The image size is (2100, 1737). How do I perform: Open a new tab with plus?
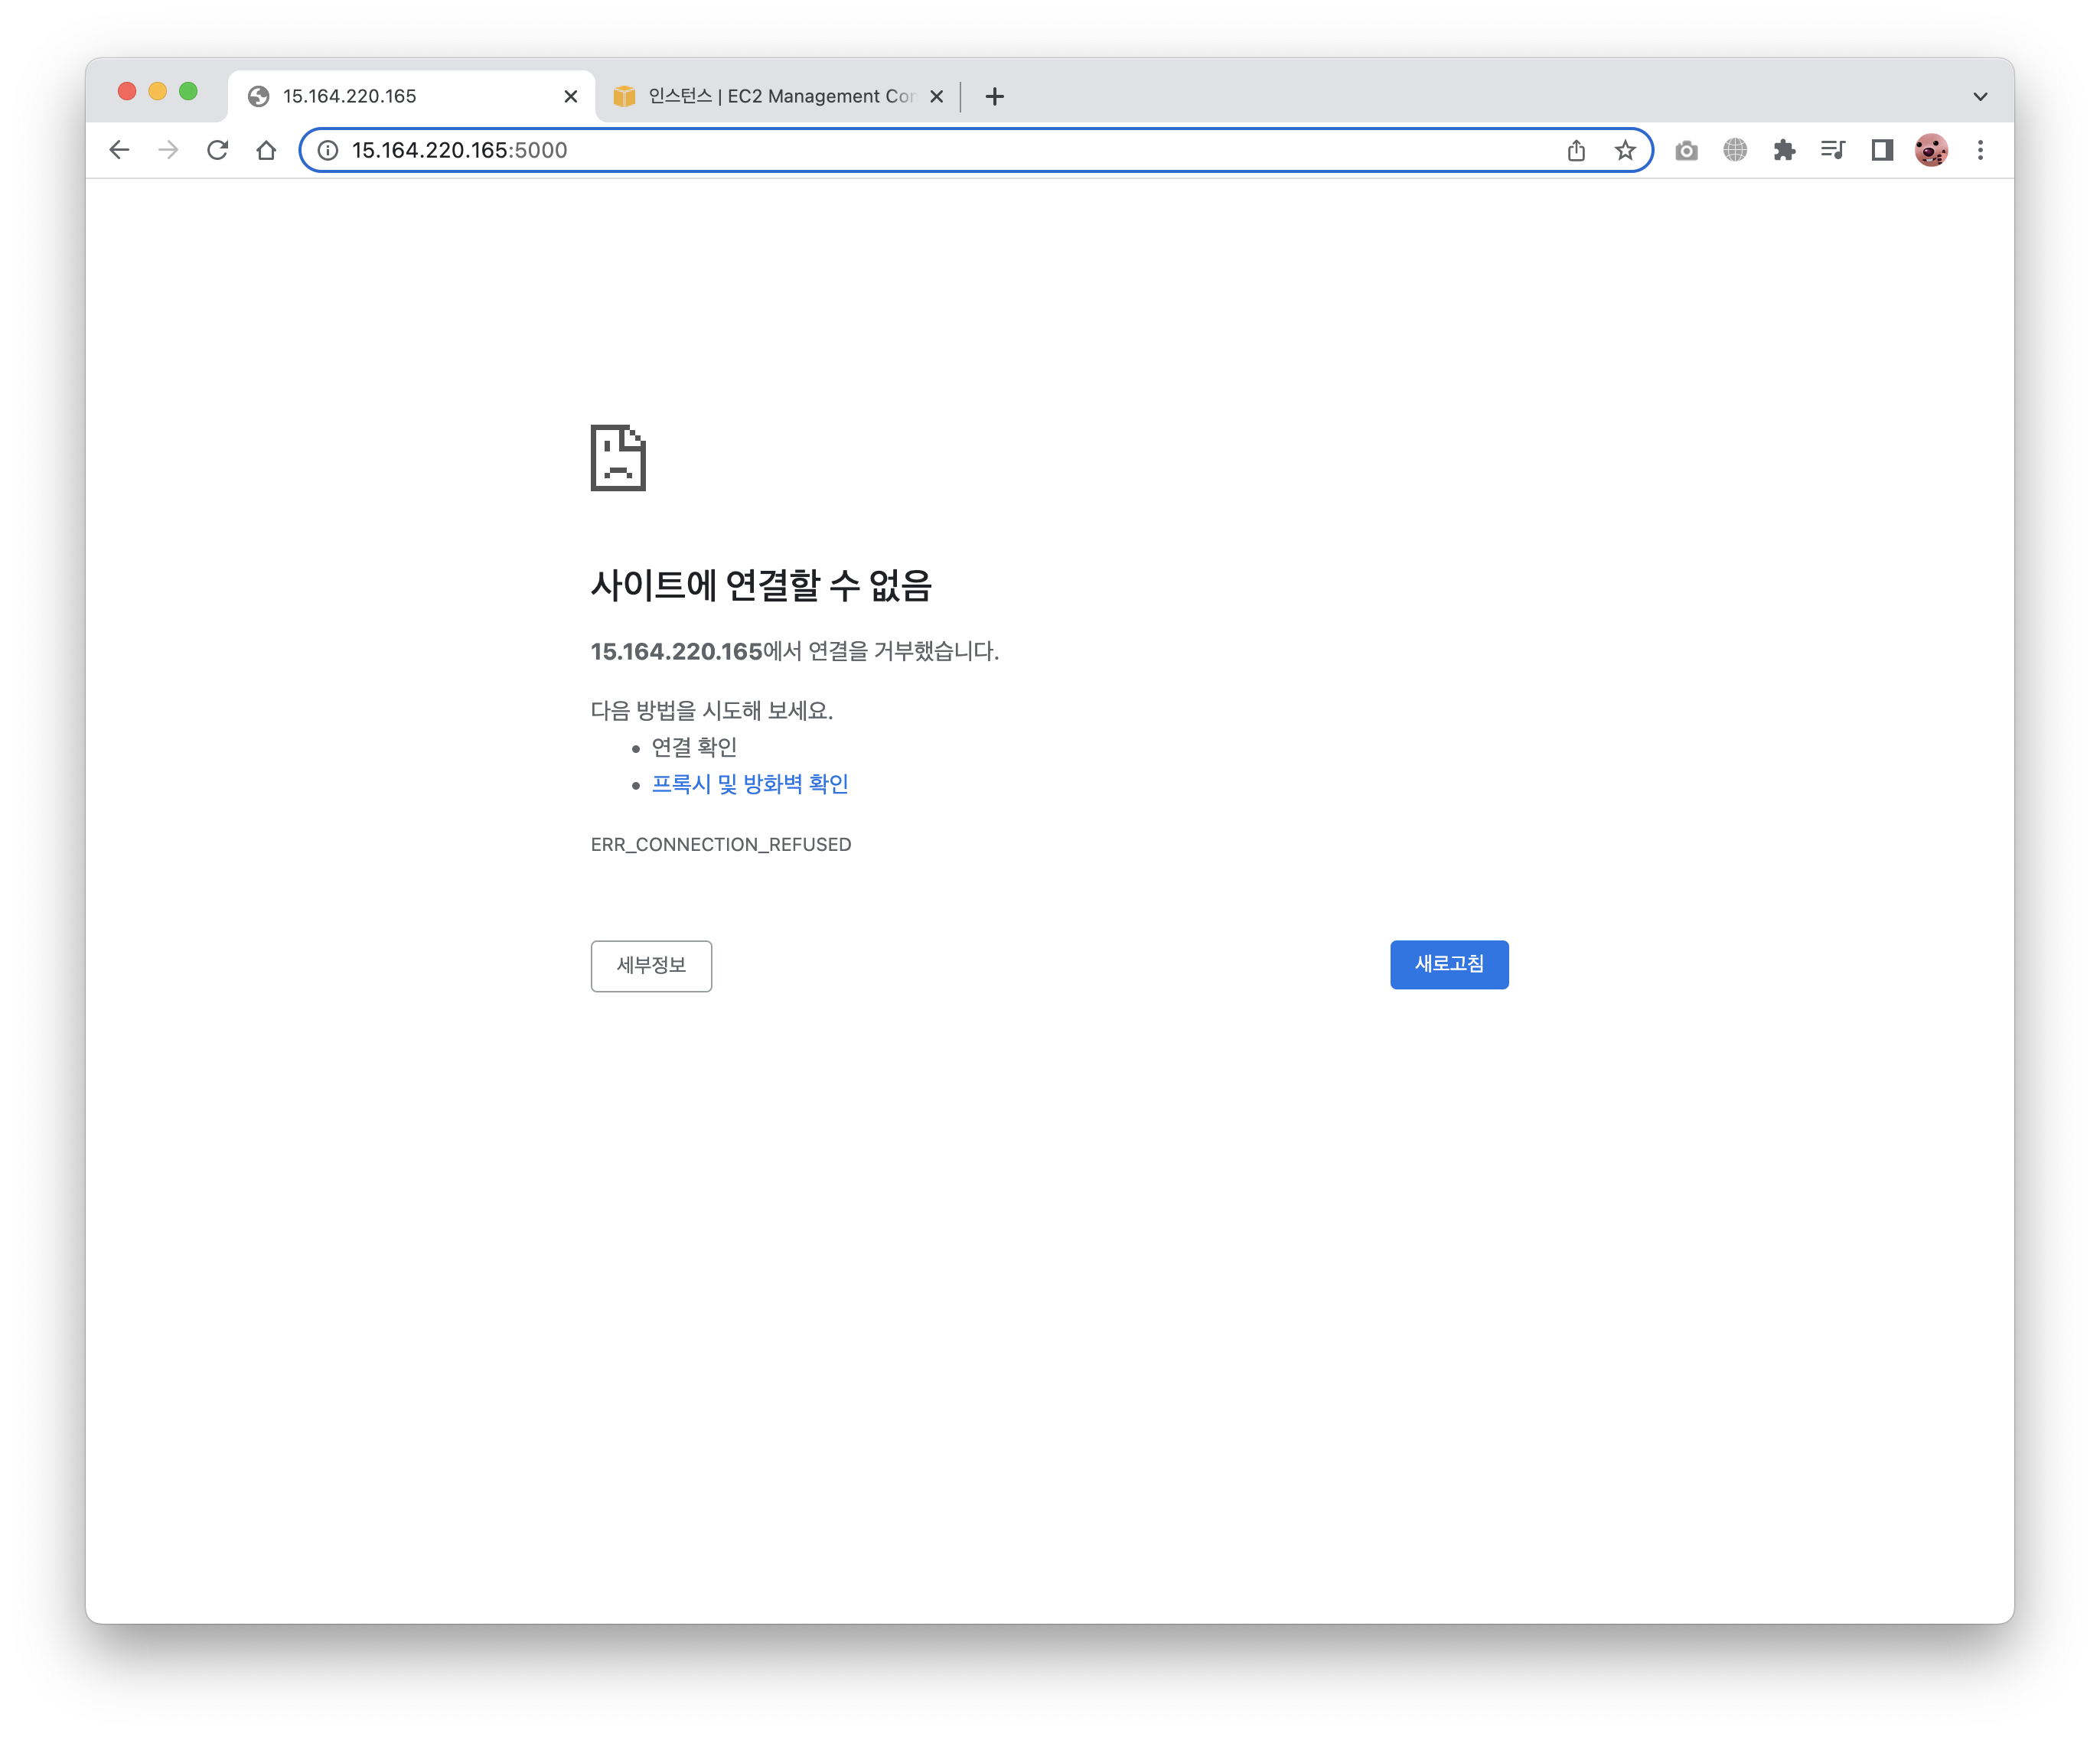(x=994, y=96)
